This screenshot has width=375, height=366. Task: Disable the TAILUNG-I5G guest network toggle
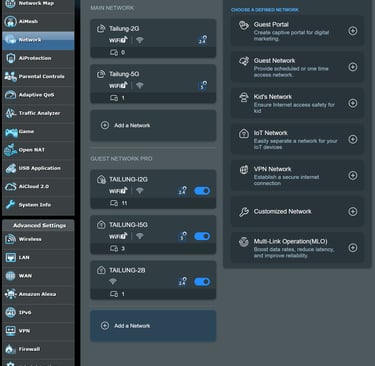point(202,236)
